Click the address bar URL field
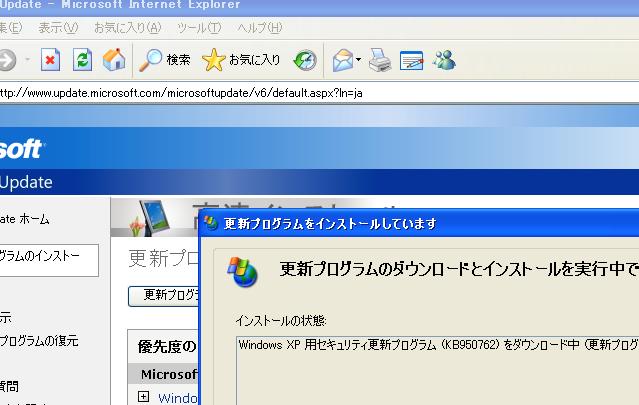The width and height of the screenshot is (639, 405). click(320, 93)
